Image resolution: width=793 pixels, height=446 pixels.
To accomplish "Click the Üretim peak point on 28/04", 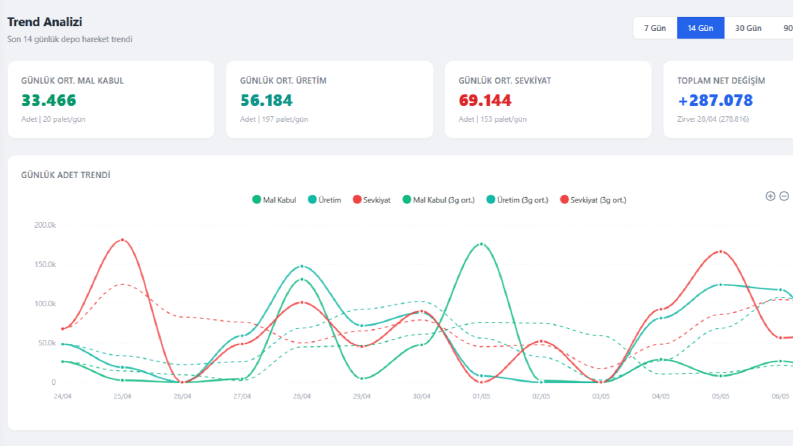I will [x=302, y=266].
